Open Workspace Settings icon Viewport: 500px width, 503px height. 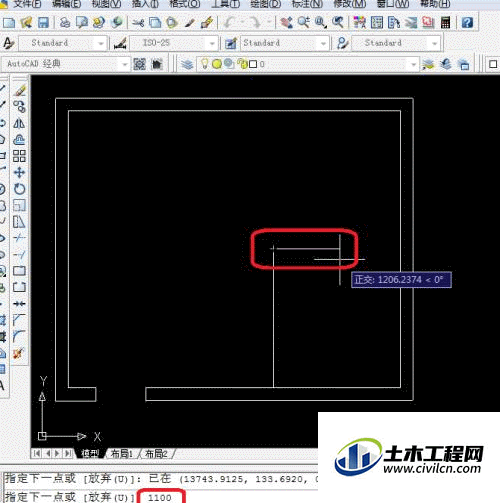140,64
